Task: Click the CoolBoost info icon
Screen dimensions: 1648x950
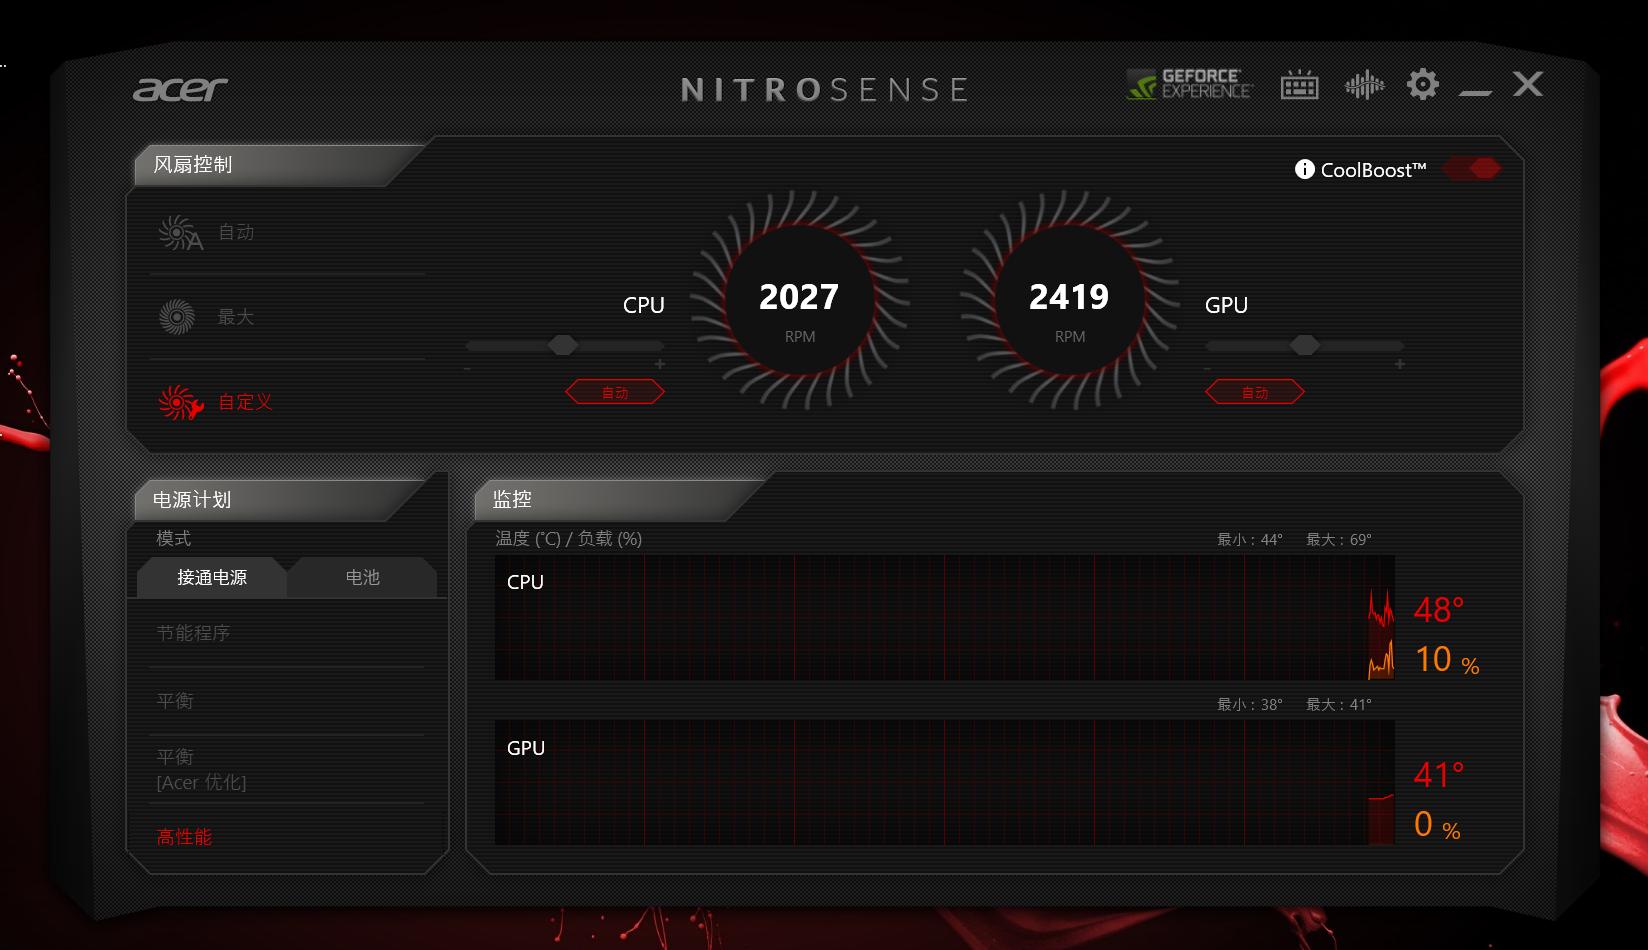Action: tap(1304, 169)
